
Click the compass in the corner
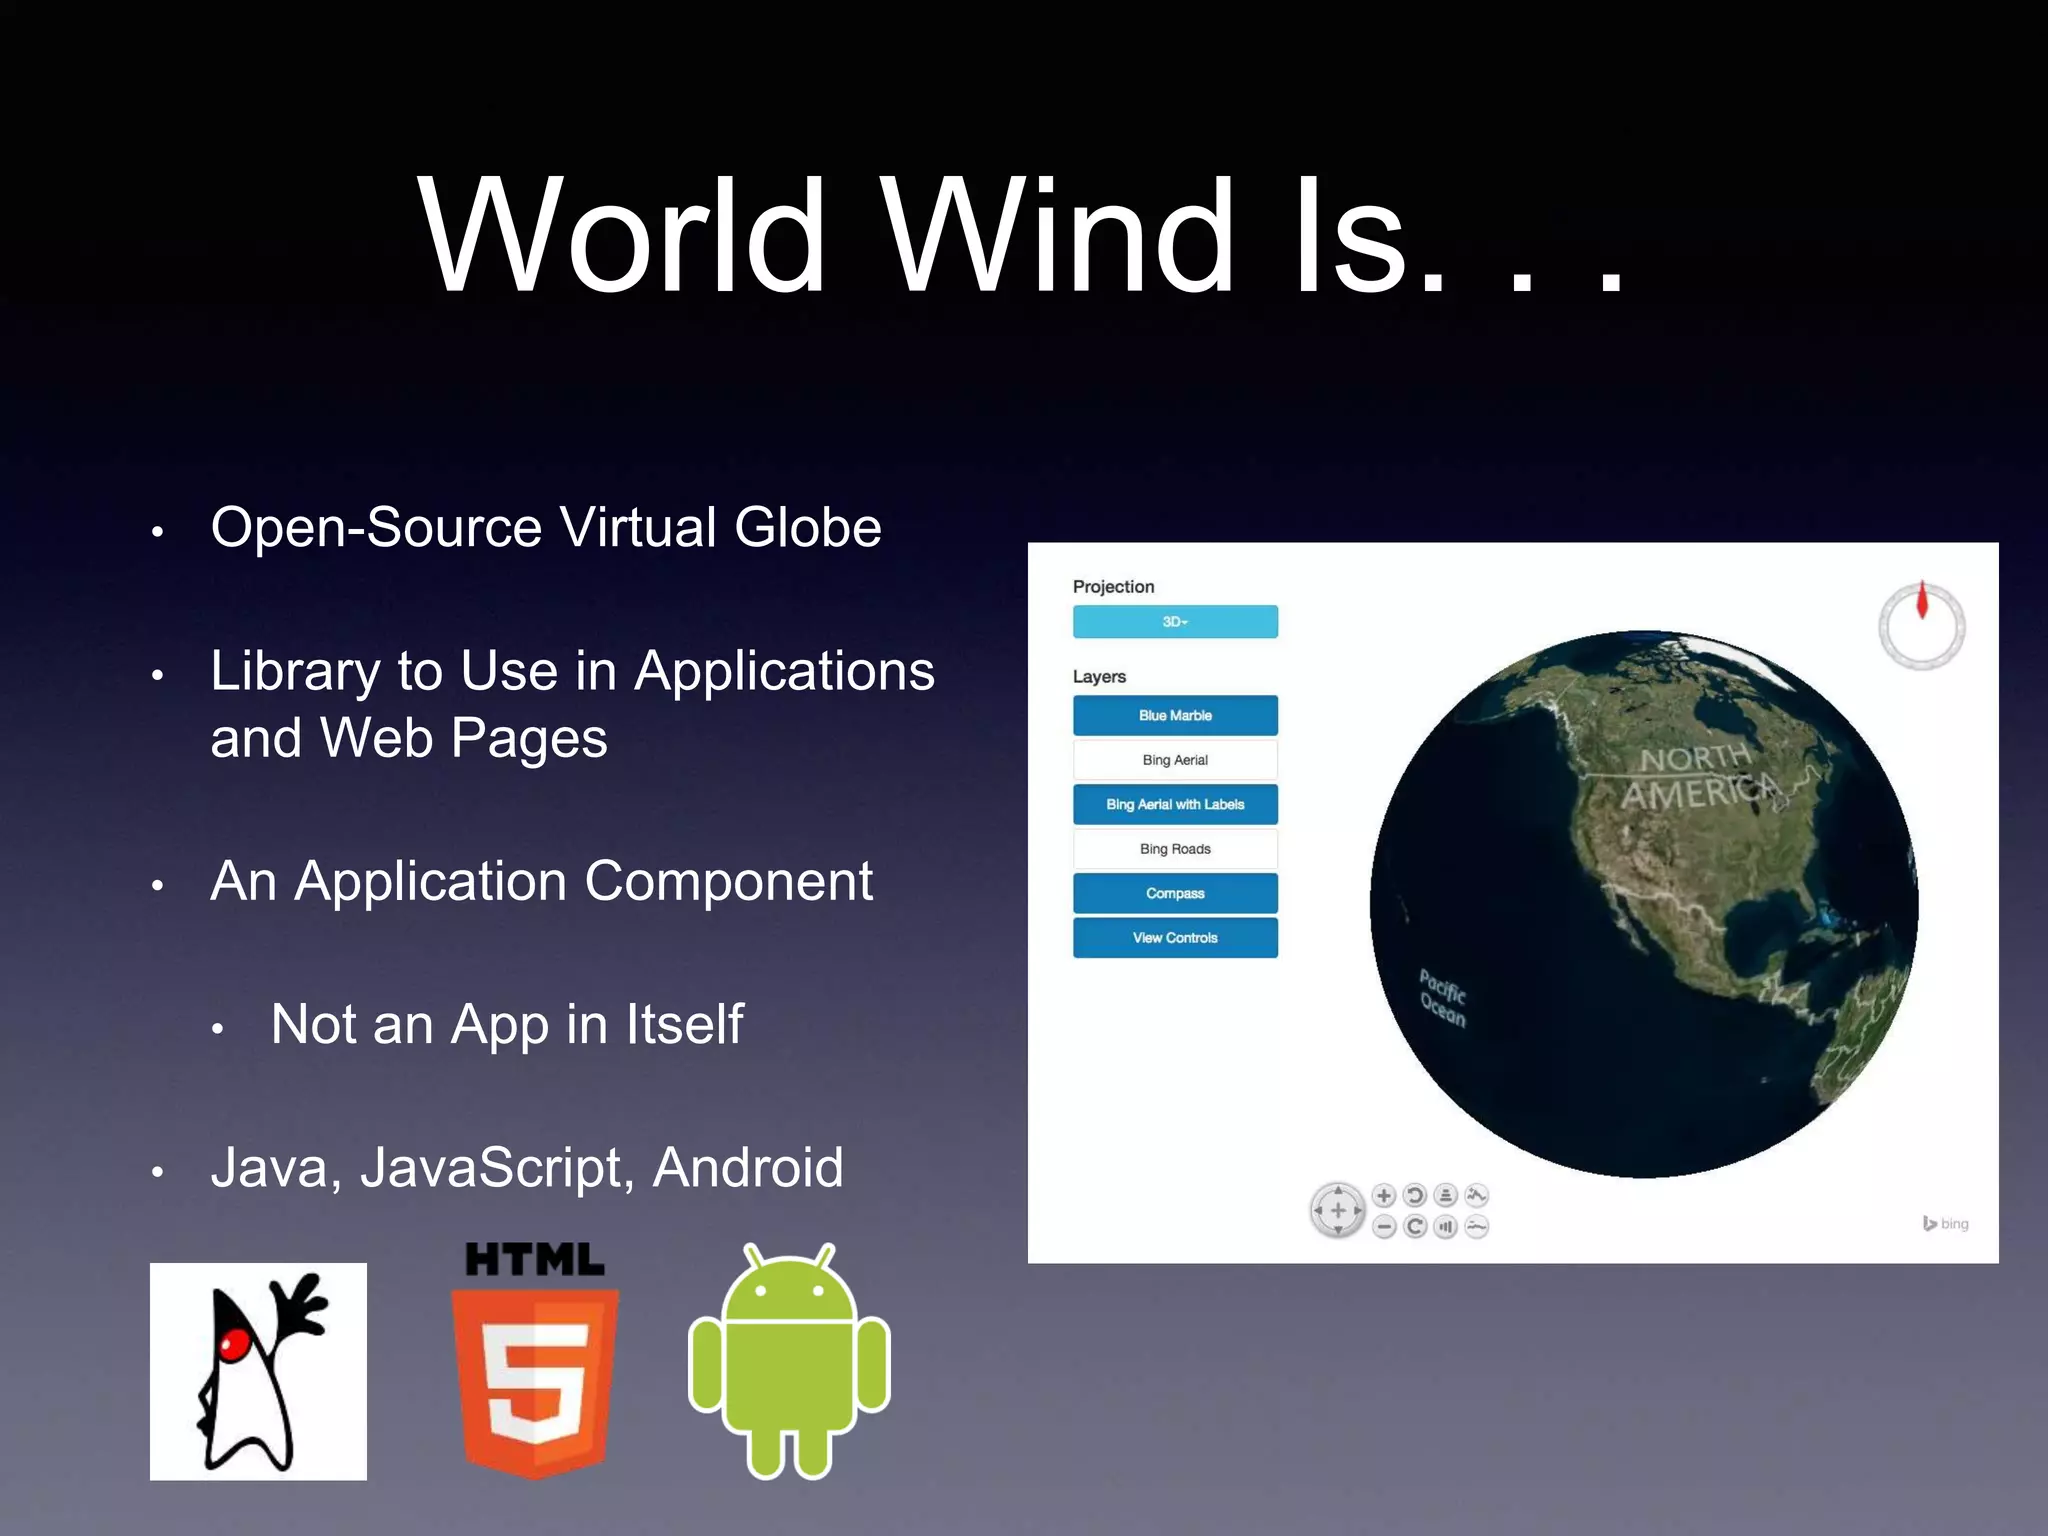point(1921,625)
